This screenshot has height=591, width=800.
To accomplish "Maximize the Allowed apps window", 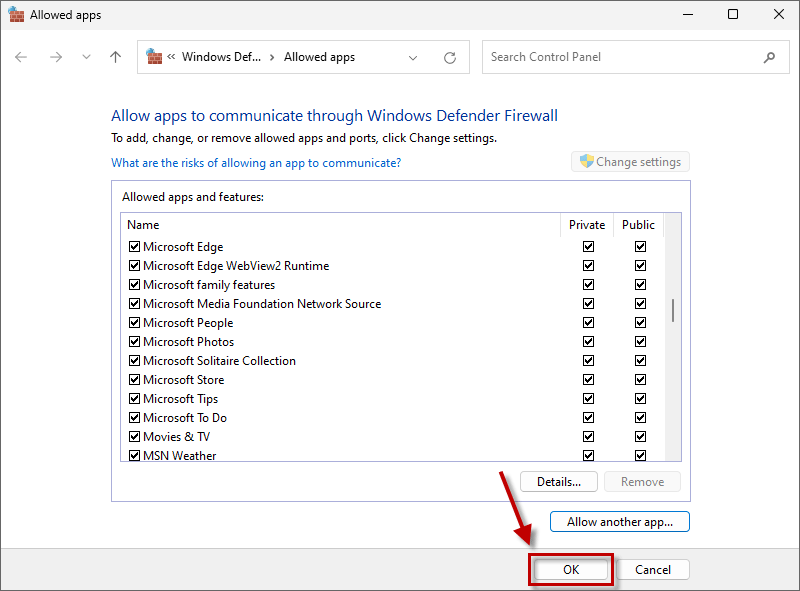I will click(733, 14).
